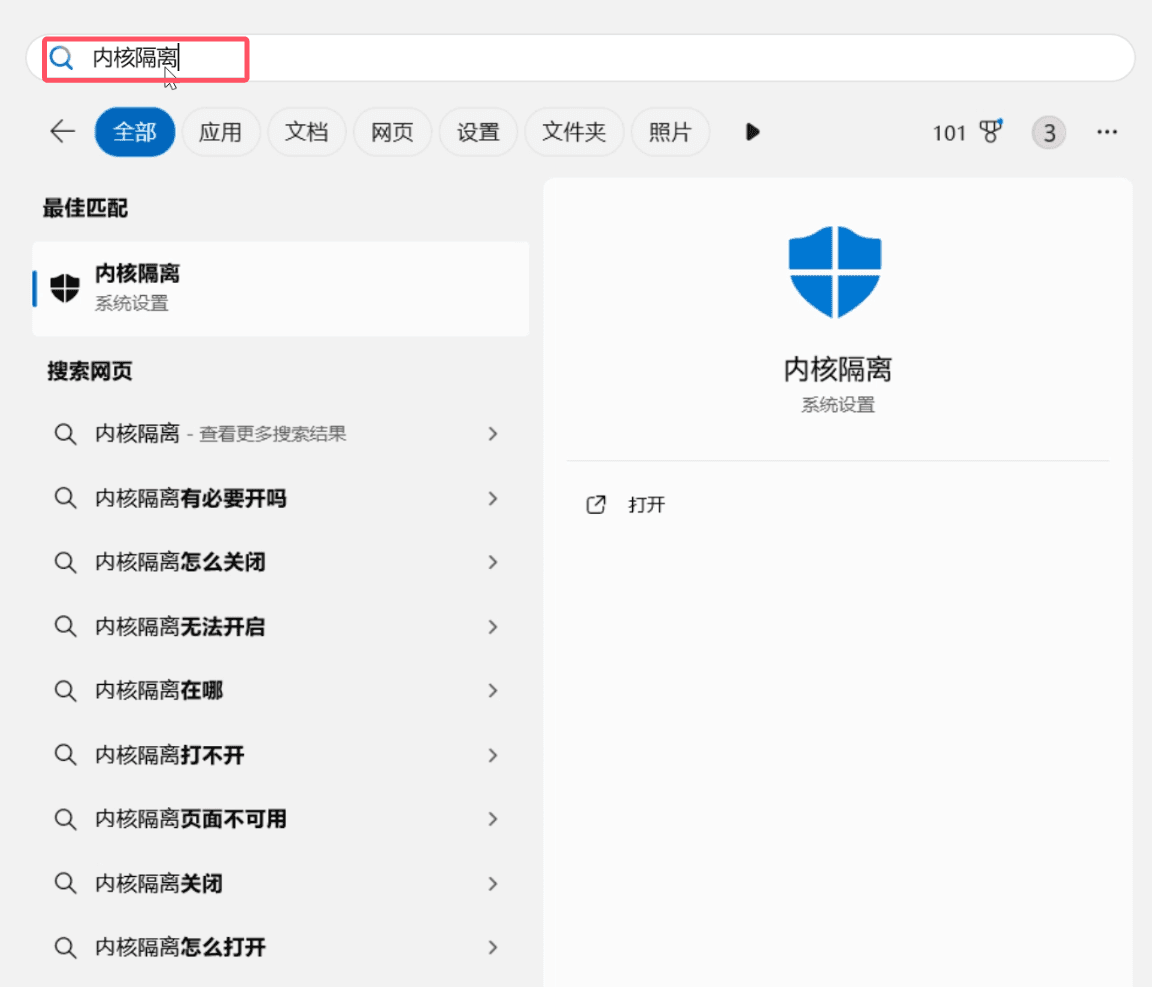Click the 101 rewards points number
The width and height of the screenshot is (1152, 987).
pyautogui.click(x=948, y=133)
